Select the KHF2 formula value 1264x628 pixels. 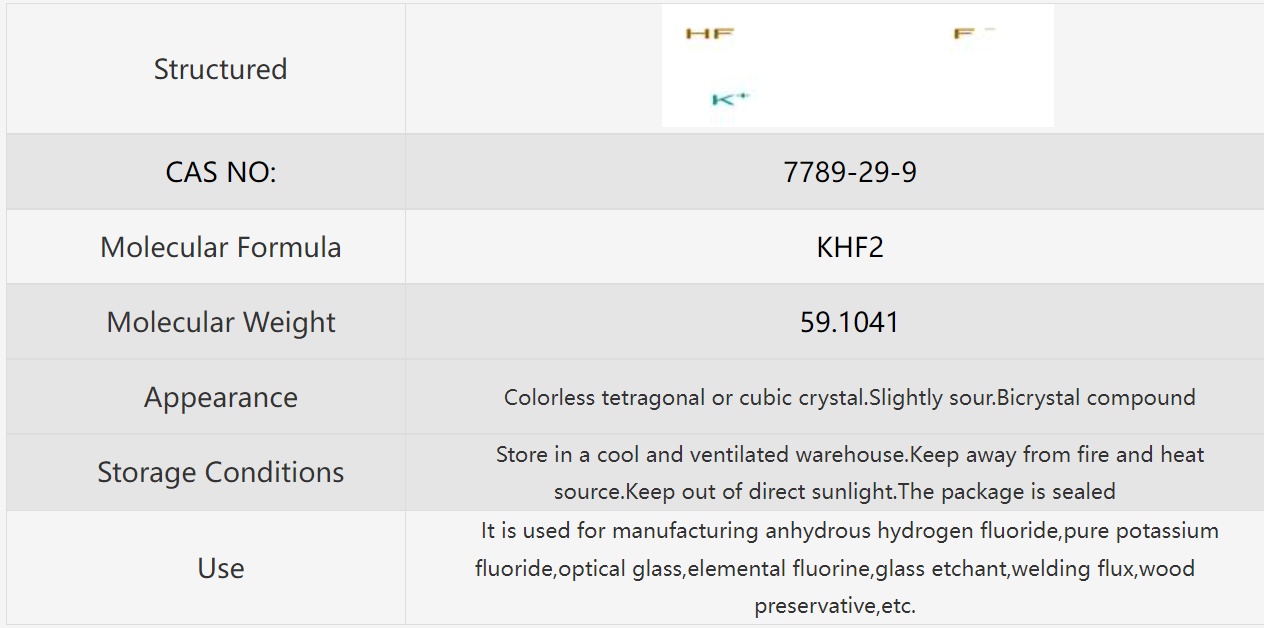(x=849, y=247)
